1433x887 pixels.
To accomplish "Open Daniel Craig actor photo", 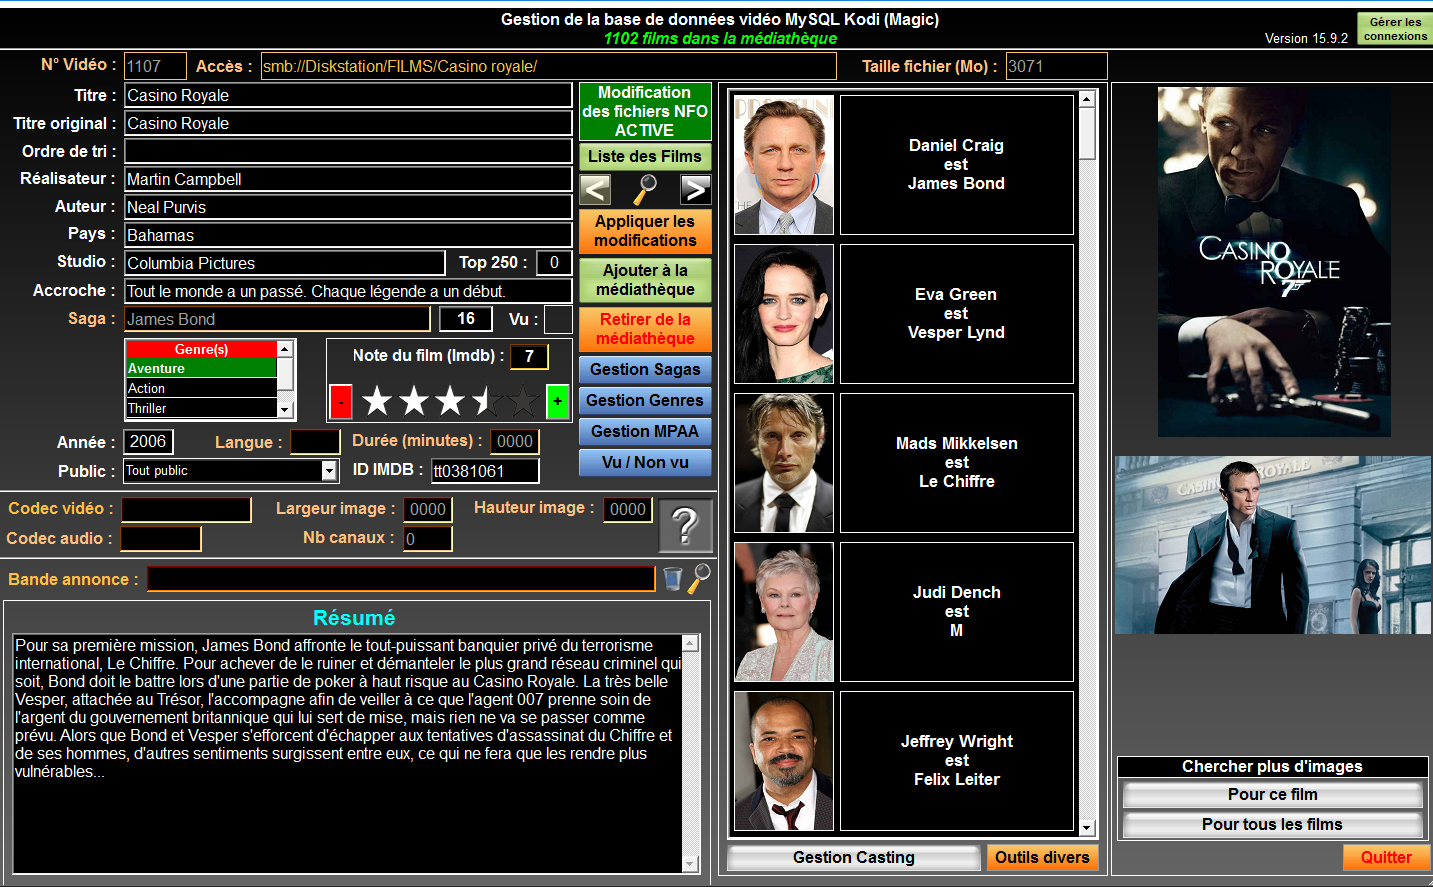I will click(784, 165).
